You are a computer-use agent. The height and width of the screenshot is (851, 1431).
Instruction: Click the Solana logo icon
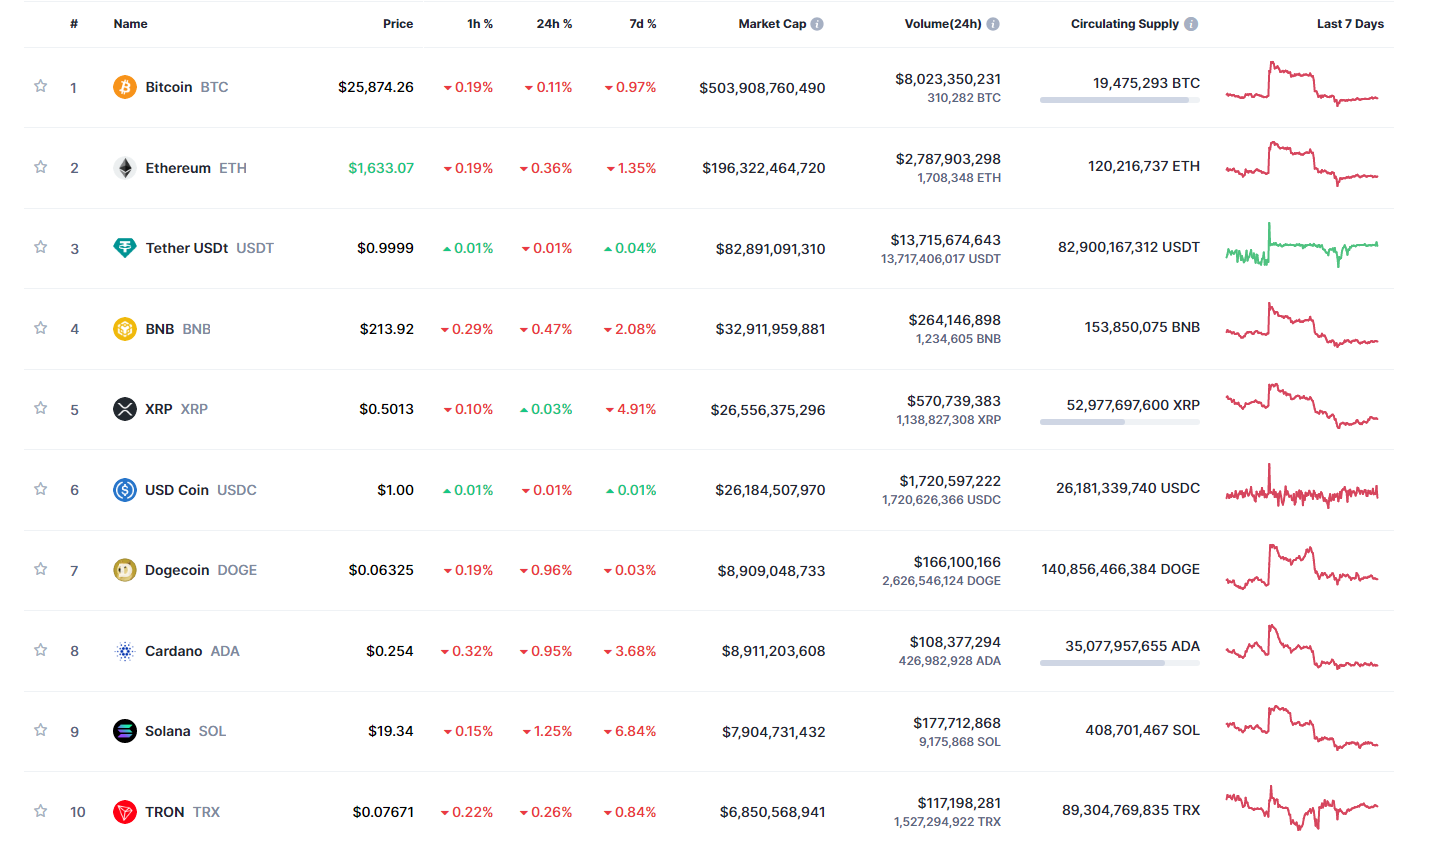125,731
